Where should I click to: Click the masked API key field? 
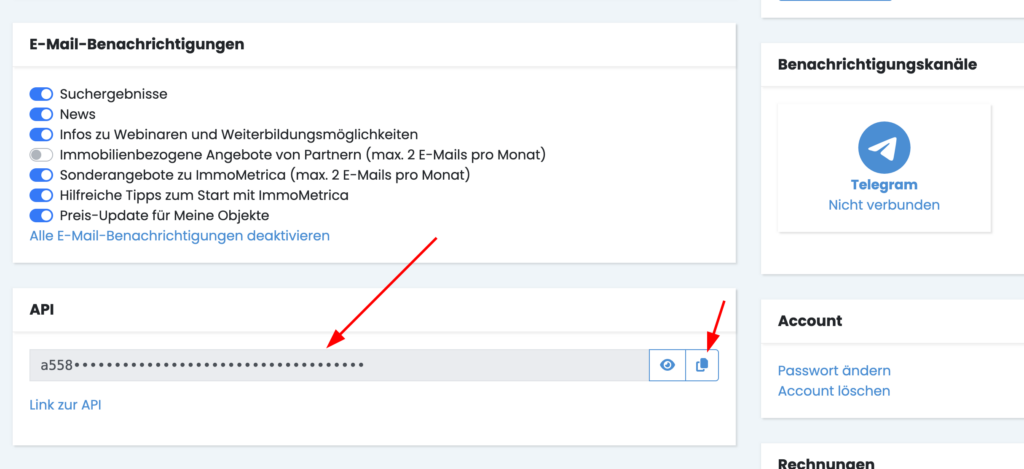click(340, 366)
